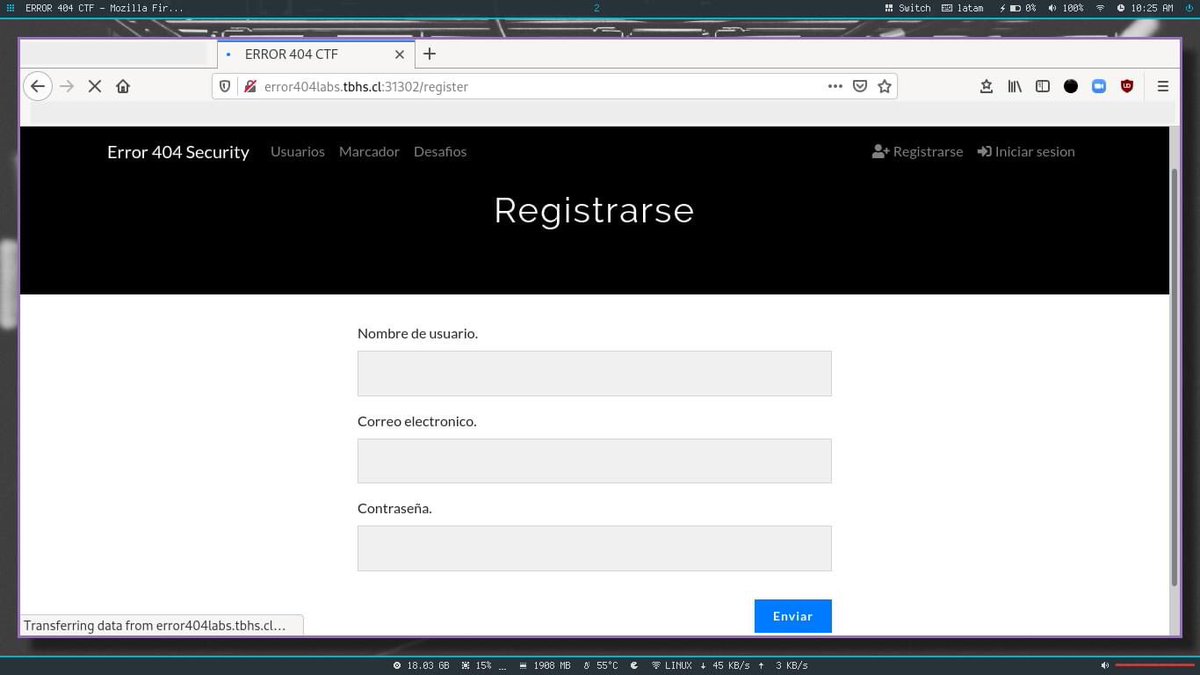
Task: Save page to Pocket
Action: pyautogui.click(x=860, y=87)
